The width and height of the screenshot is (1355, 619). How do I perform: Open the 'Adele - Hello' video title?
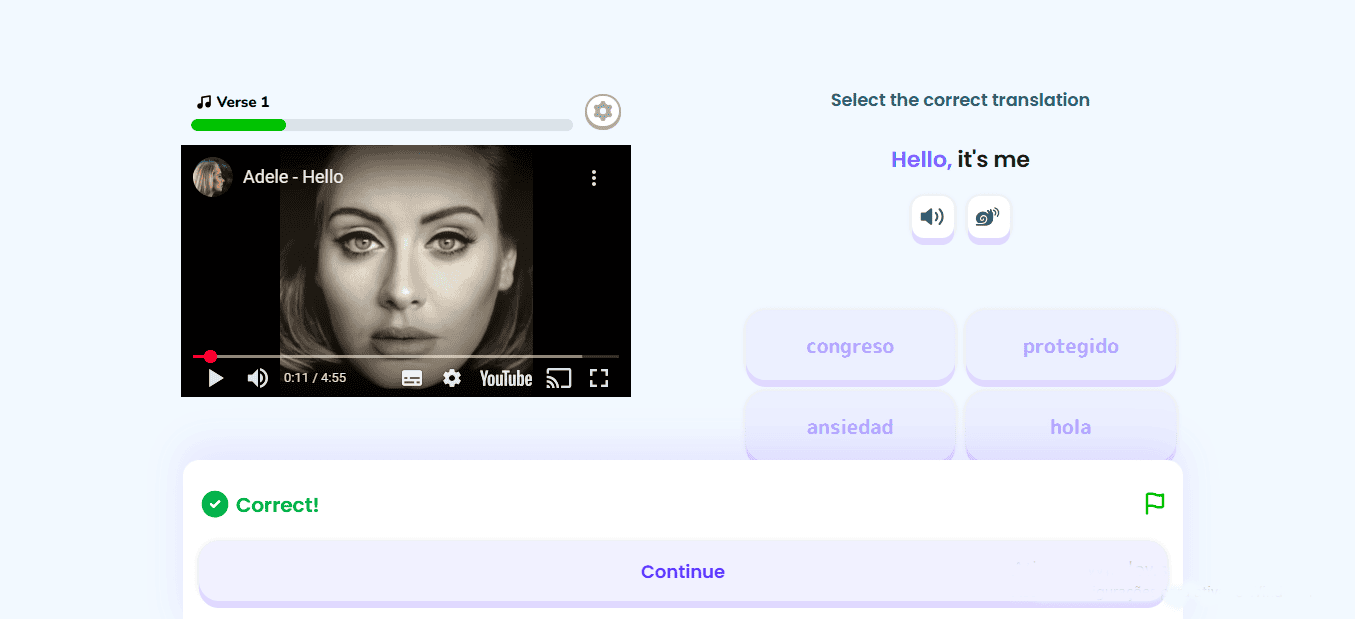coord(293,177)
